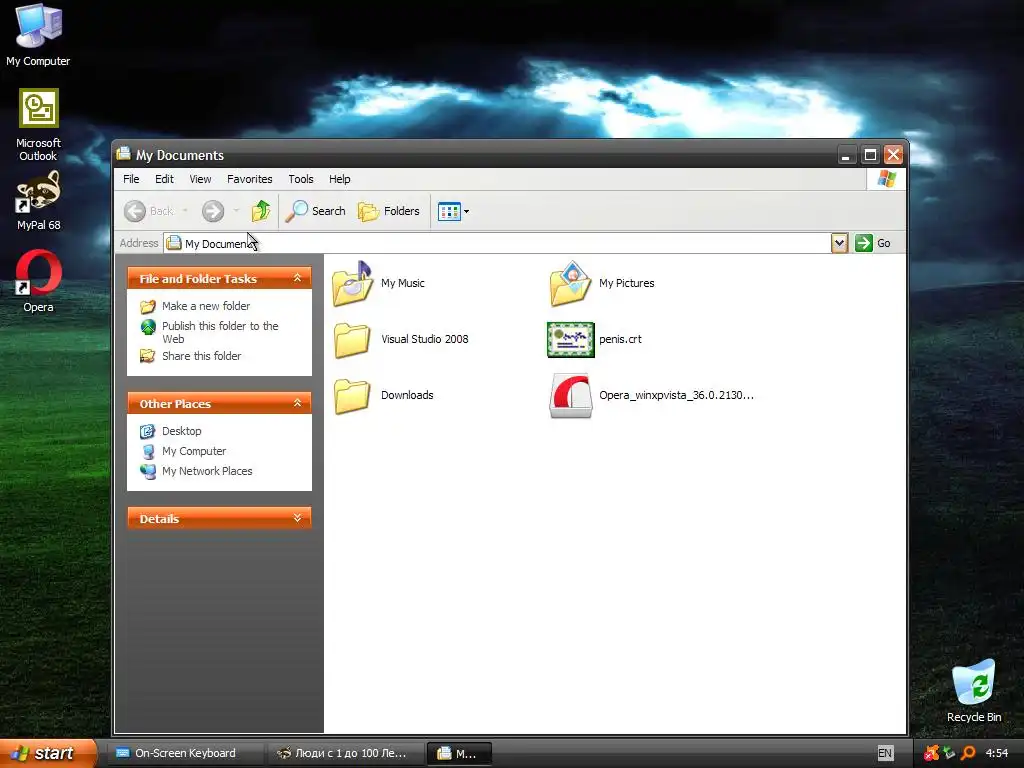Screen dimensions: 1024x768
Task: Toggle the Folders pane button
Action: coord(389,211)
